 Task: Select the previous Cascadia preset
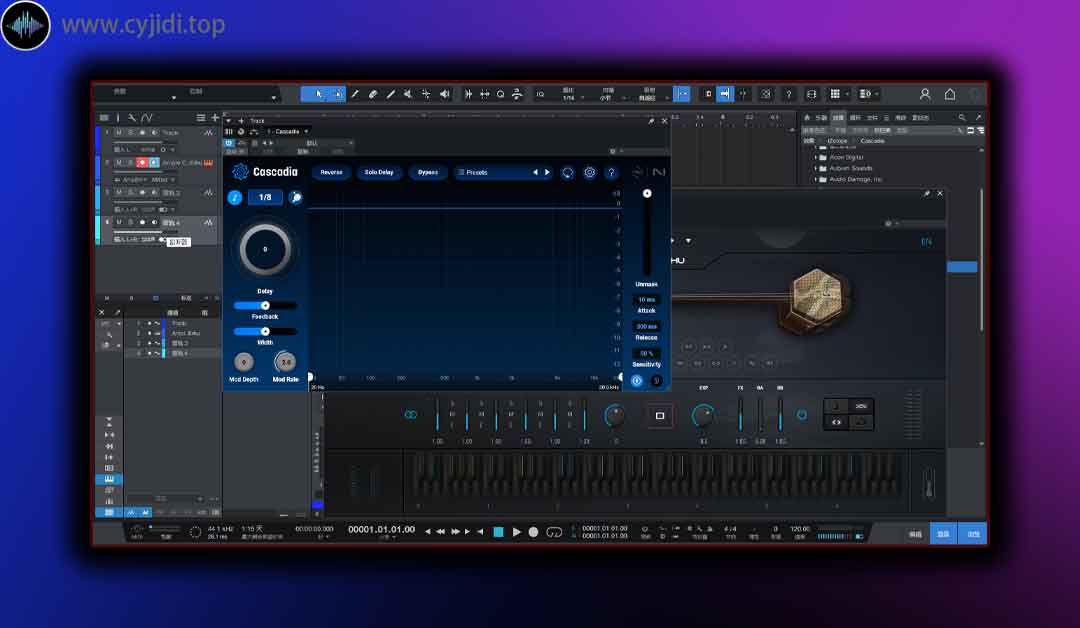coord(535,172)
